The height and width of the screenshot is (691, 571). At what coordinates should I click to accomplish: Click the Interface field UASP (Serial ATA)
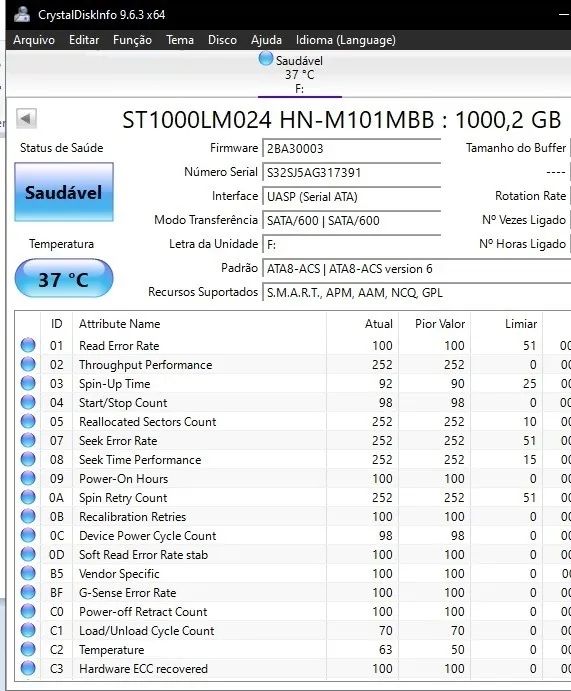click(352, 197)
